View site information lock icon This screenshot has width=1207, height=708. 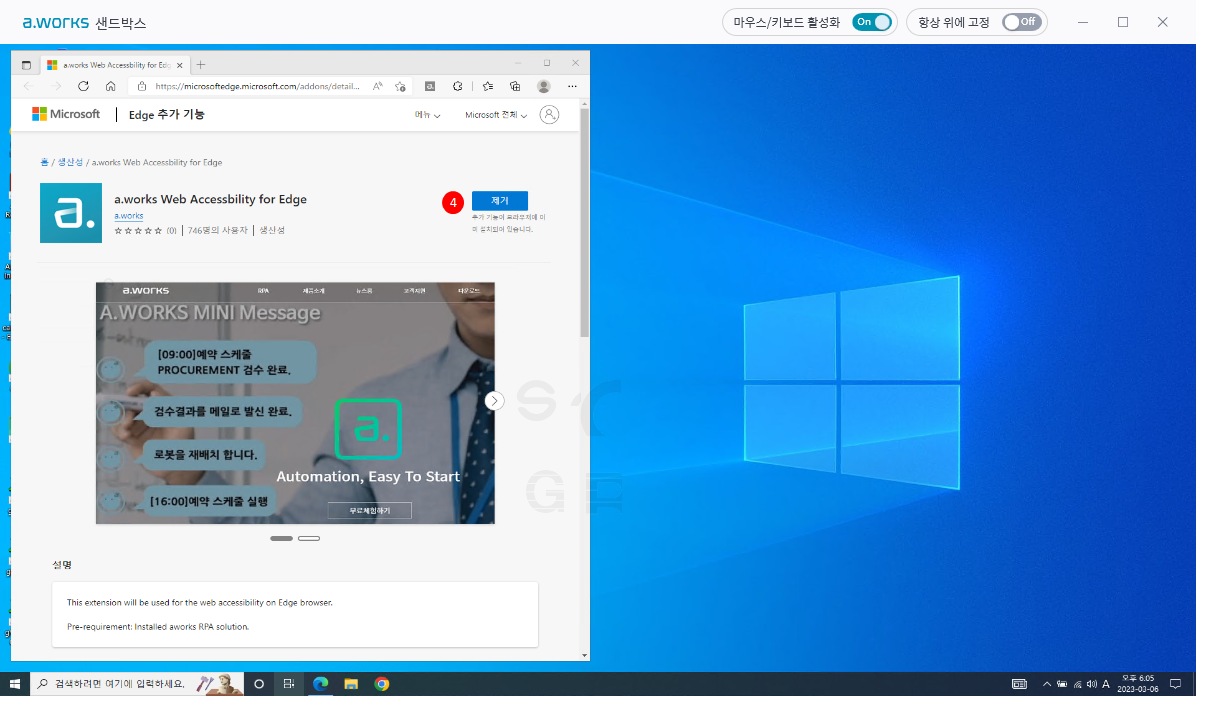[x=142, y=86]
